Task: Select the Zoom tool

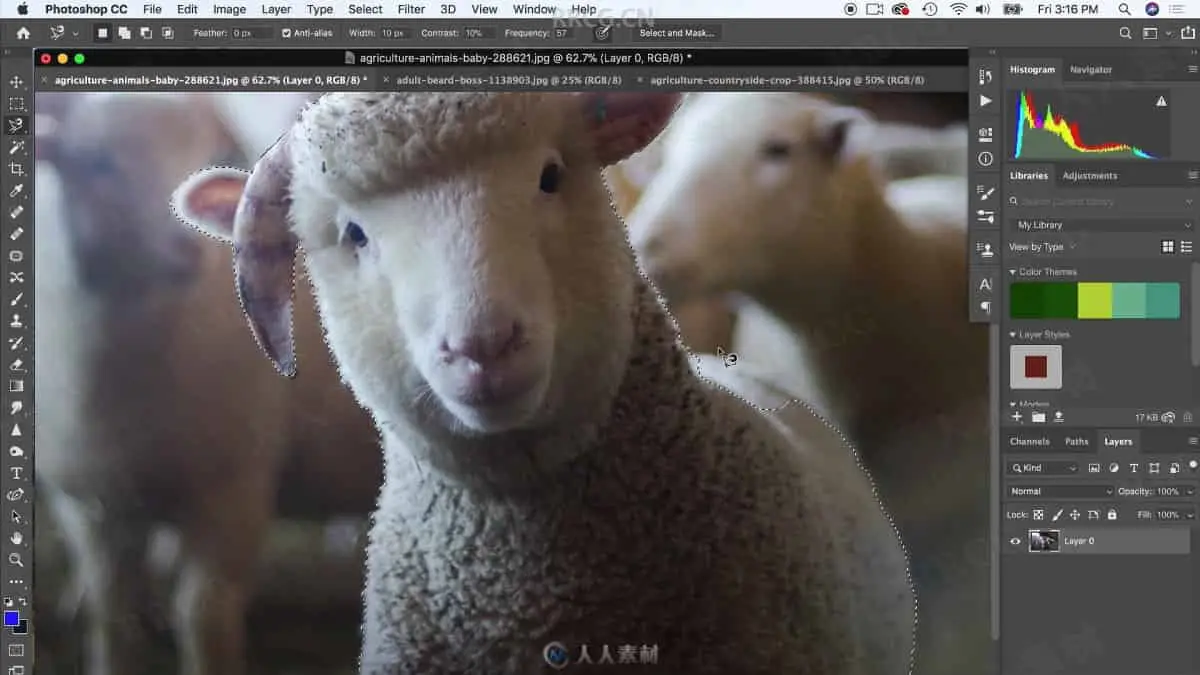Action: pyautogui.click(x=16, y=560)
